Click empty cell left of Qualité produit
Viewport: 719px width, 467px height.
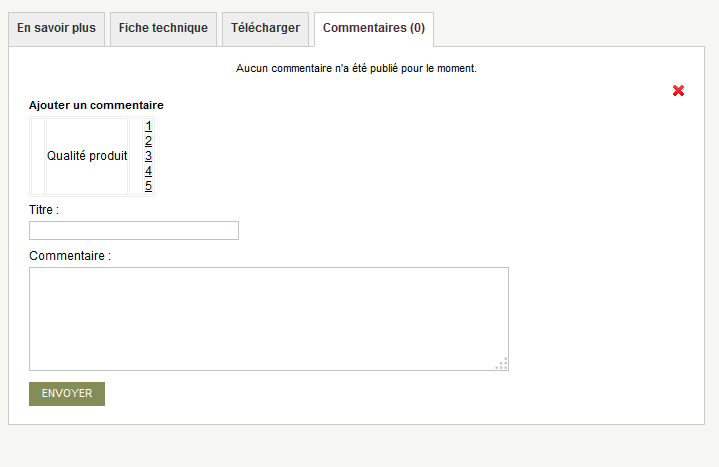coord(38,156)
